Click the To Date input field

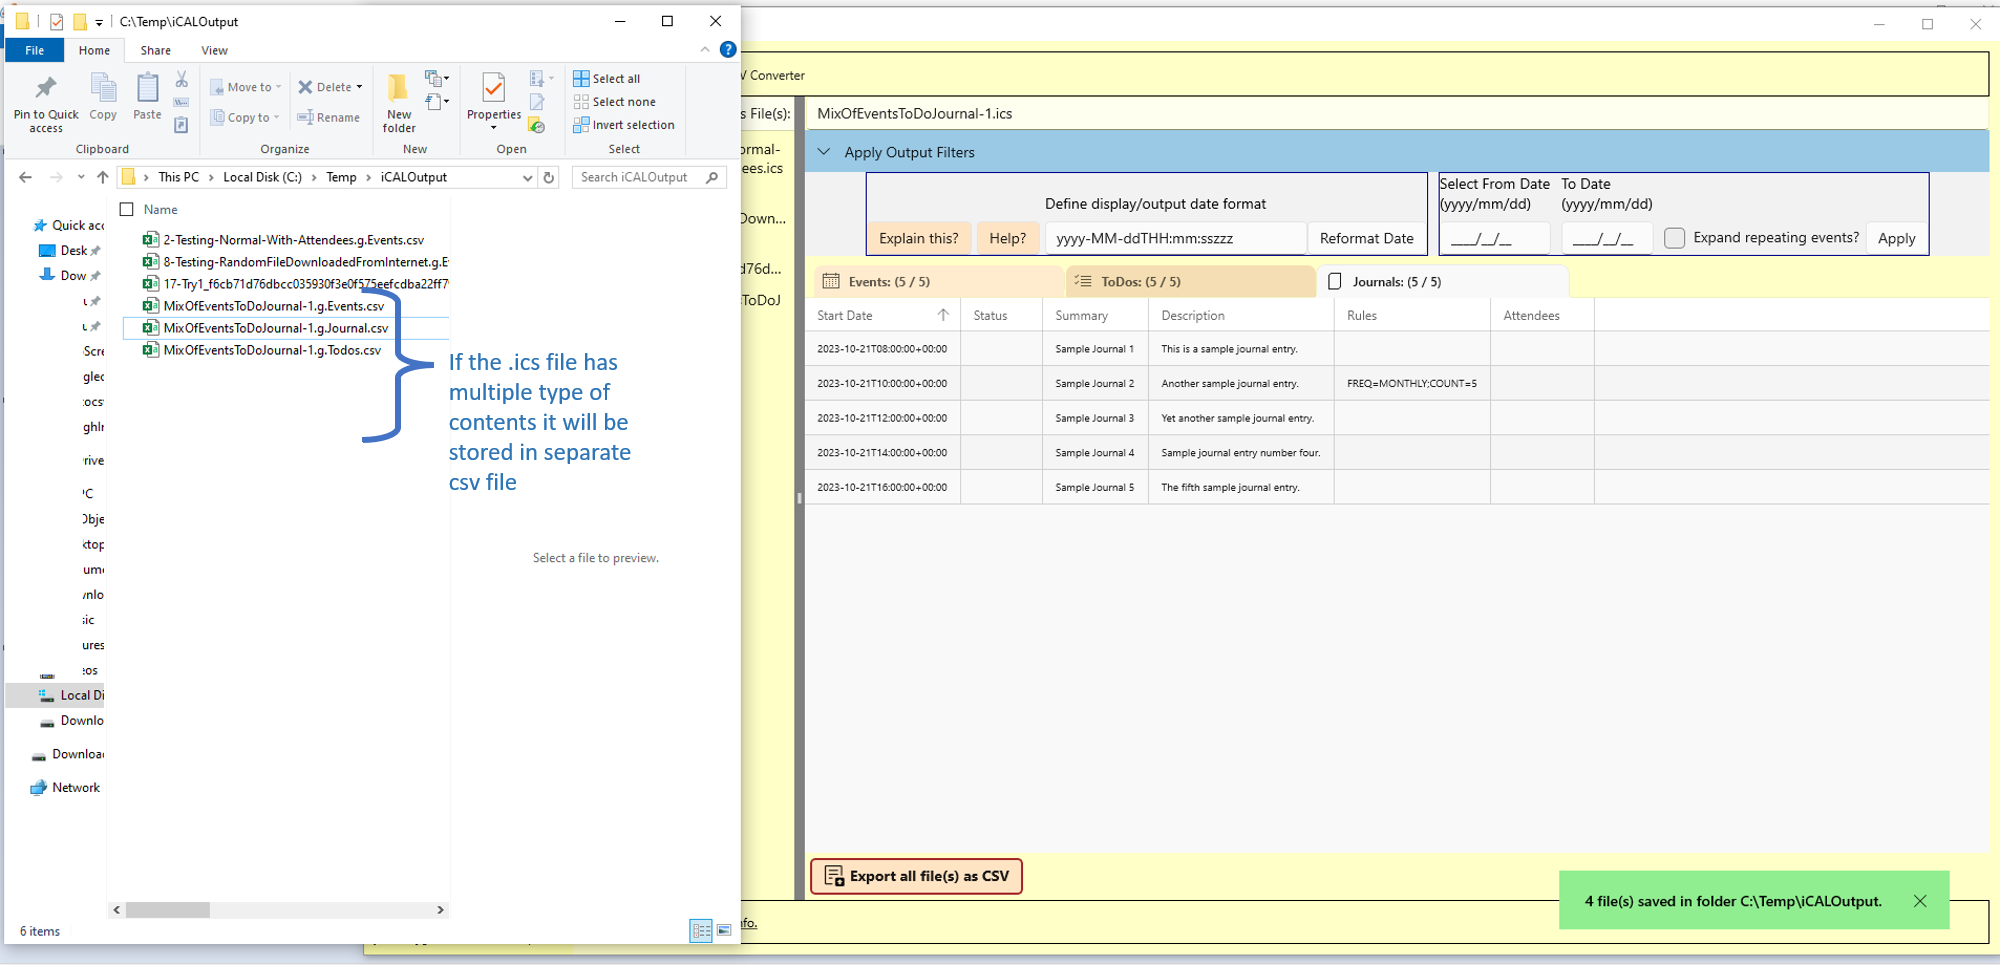(x=1606, y=238)
